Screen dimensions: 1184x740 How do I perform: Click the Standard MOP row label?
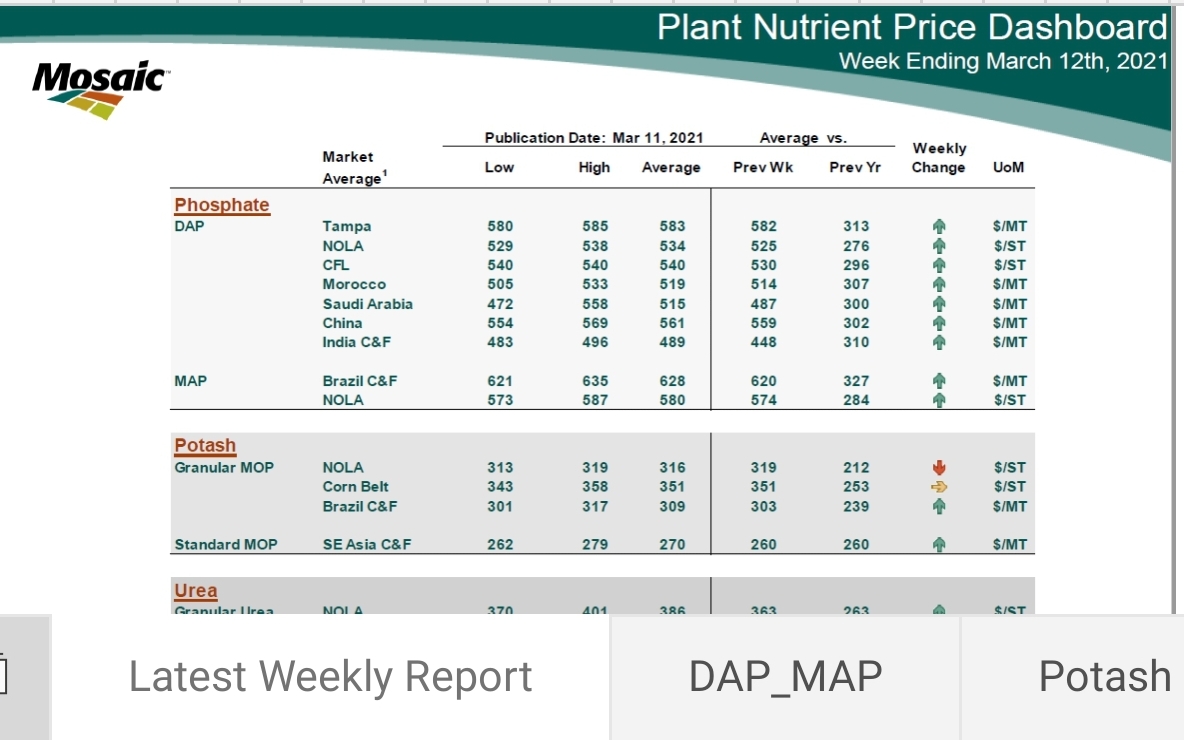tap(226, 544)
